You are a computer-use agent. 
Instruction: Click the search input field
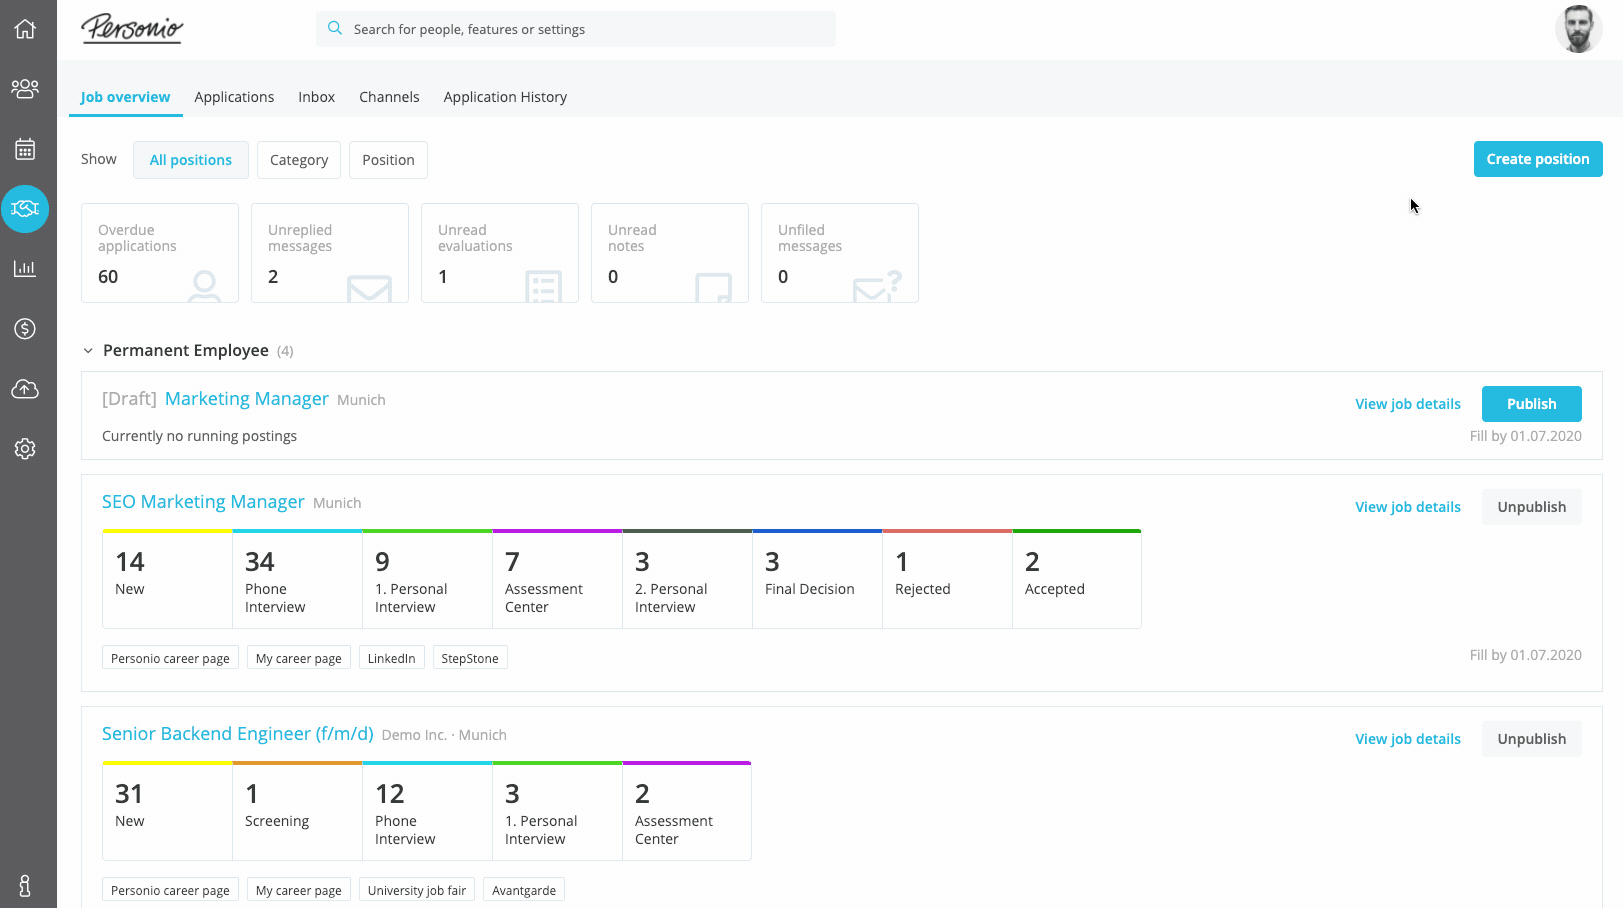[590, 29]
